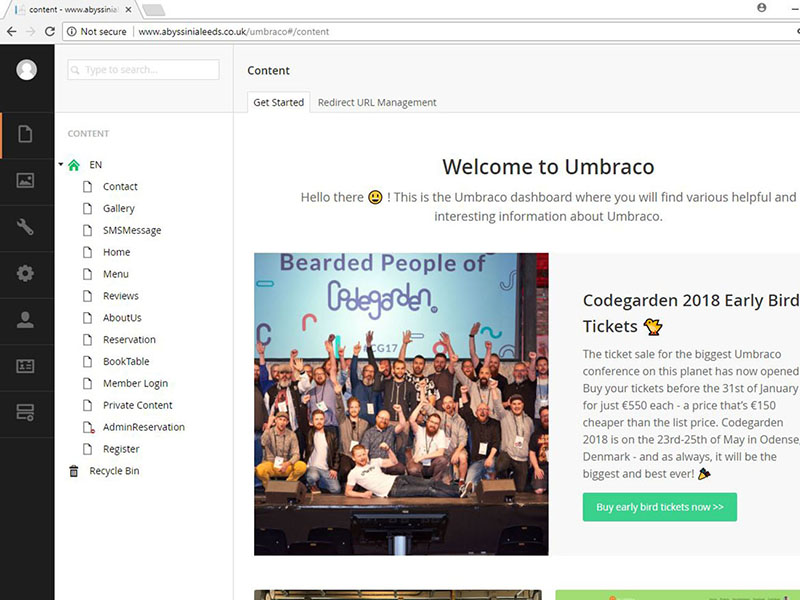The width and height of the screenshot is (800, 600).
Task: Click the Not secure site info icon
Action: tap(72, 32)
